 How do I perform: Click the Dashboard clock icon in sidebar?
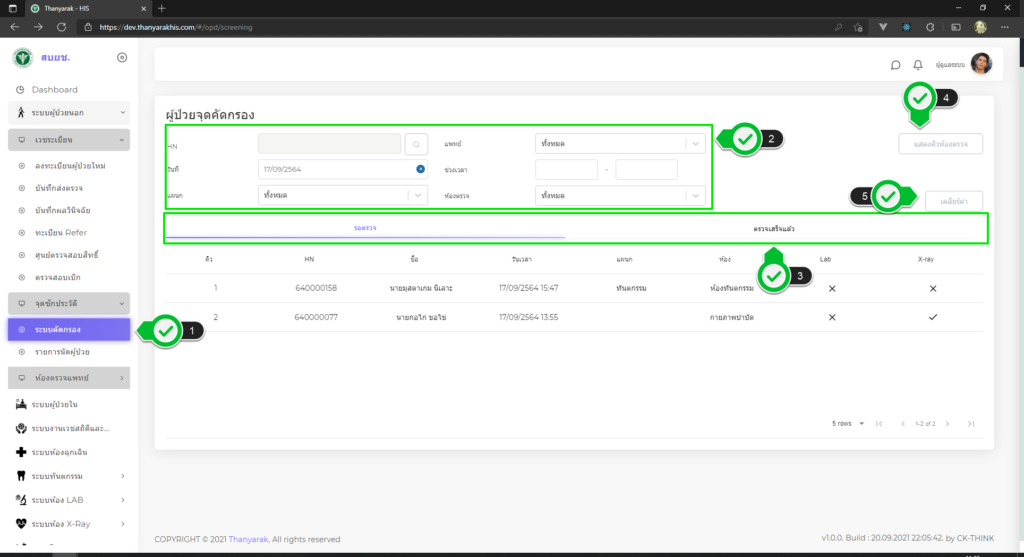tap(20, 90)
